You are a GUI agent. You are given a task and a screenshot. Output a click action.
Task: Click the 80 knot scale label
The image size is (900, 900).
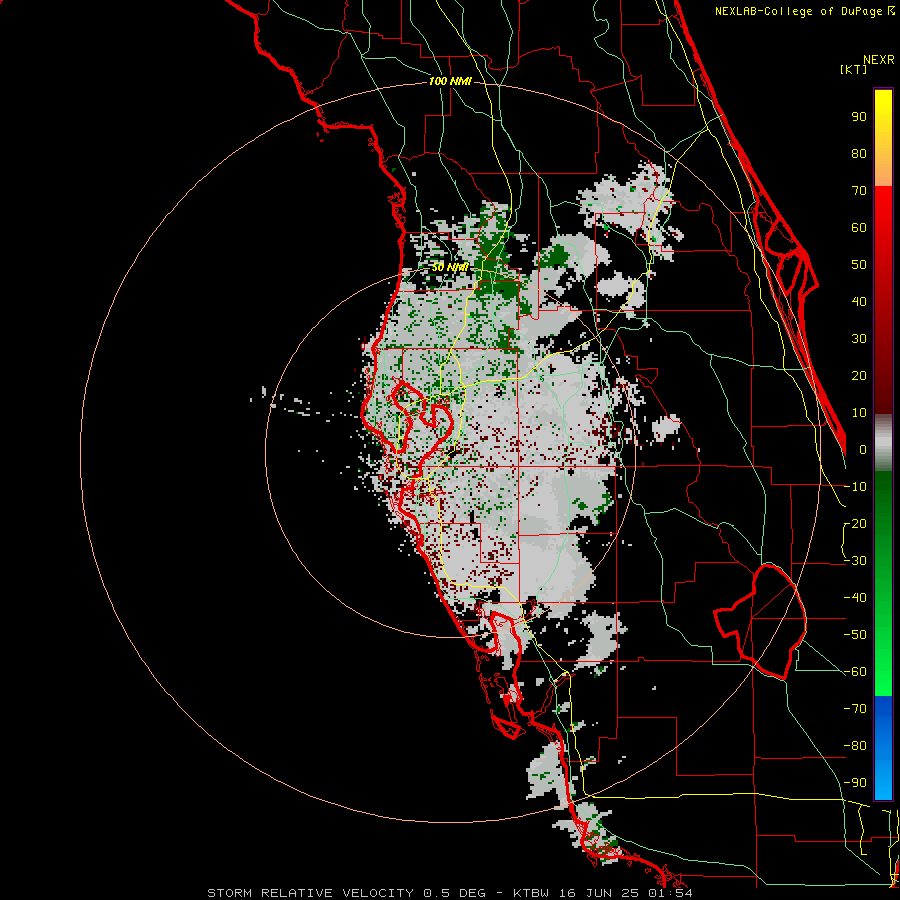click(x=859, y=154)
